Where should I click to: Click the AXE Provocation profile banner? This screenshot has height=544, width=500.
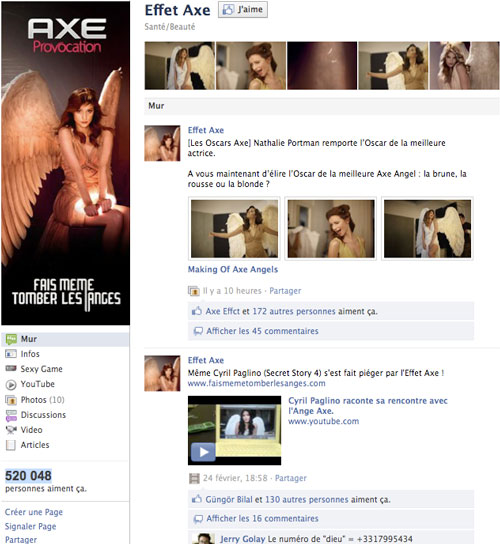coord(66,163)
